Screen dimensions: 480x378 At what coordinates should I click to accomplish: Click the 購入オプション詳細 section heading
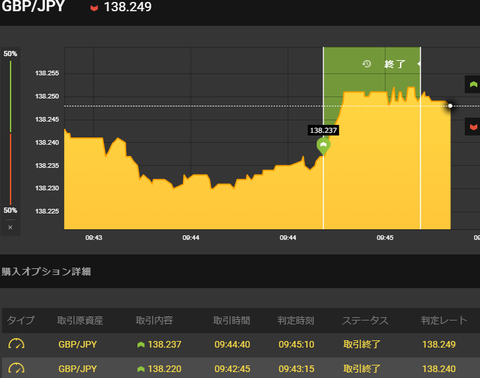click(46, 271)
